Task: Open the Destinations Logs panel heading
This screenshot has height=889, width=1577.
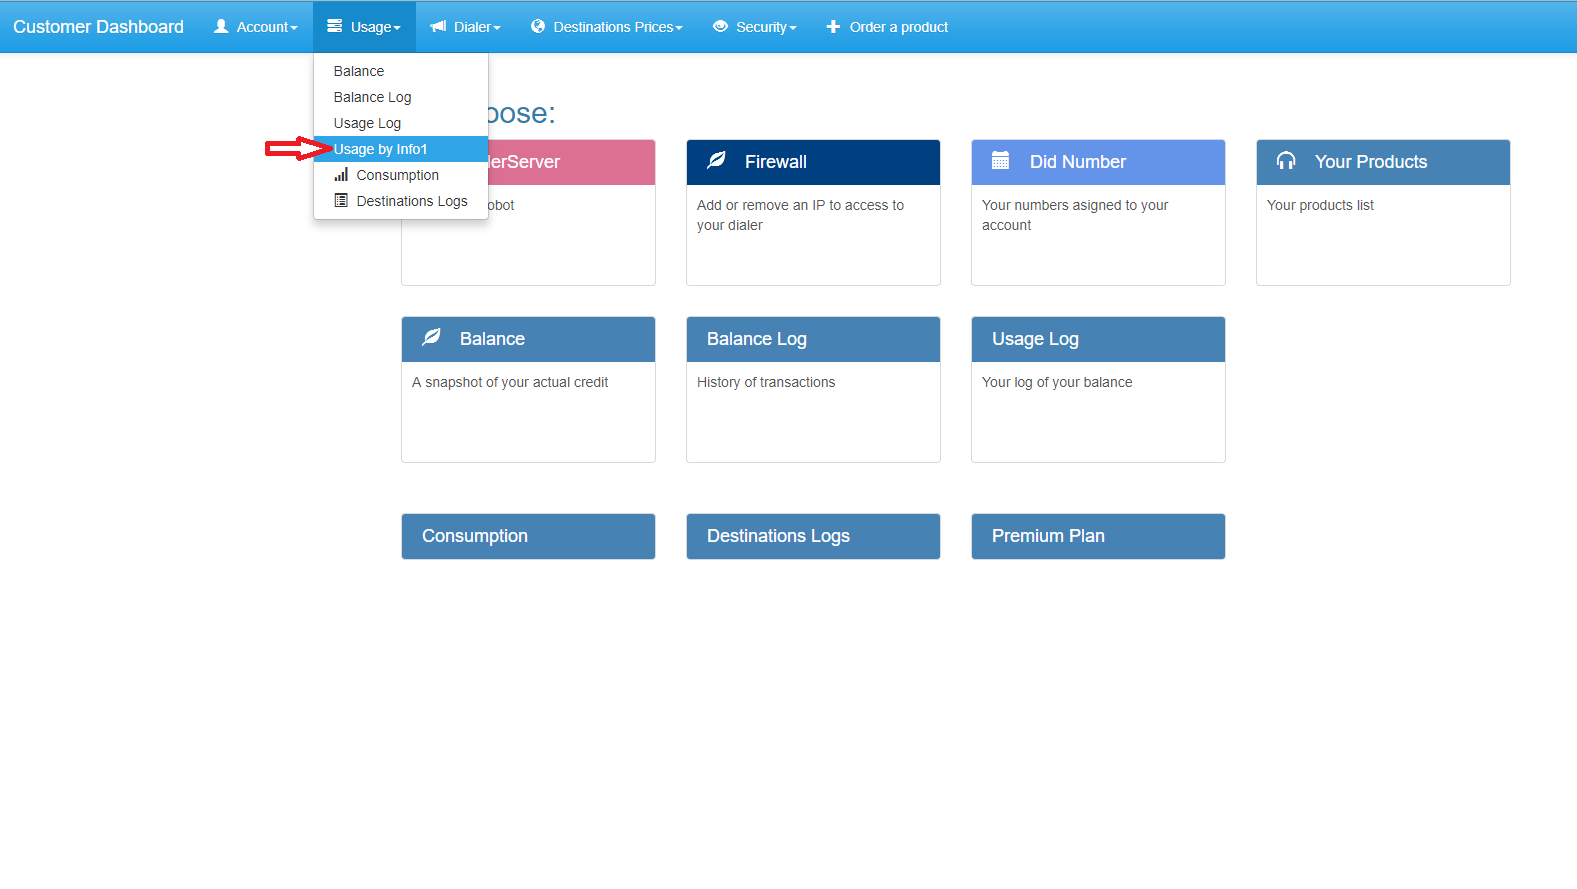Action: tap(813, 536)
